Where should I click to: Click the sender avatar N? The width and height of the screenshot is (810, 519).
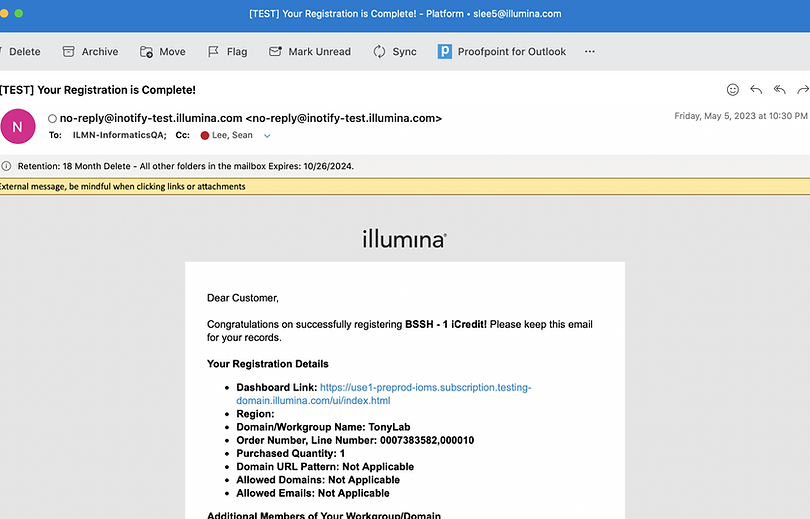[18, 127]
